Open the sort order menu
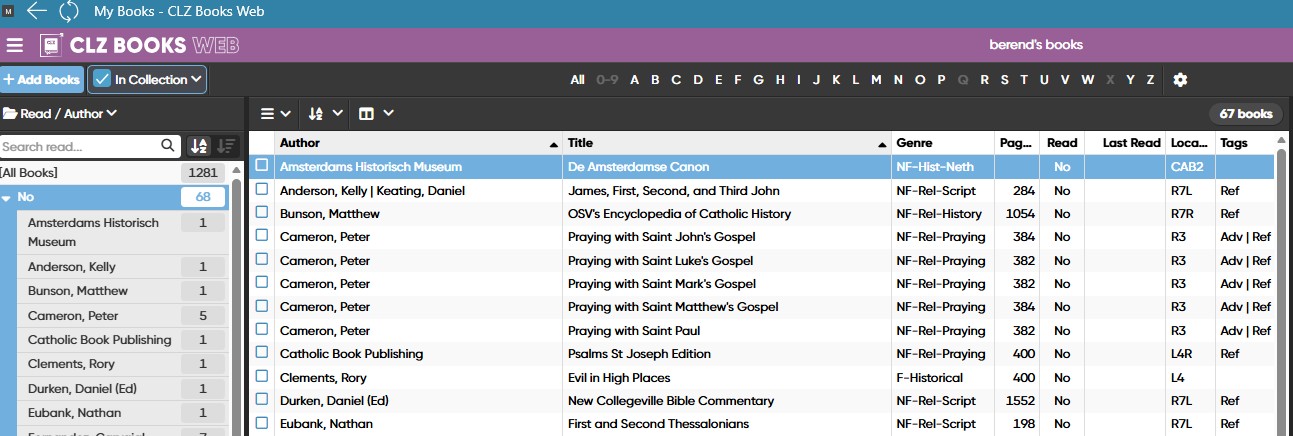 click(325, 114)
